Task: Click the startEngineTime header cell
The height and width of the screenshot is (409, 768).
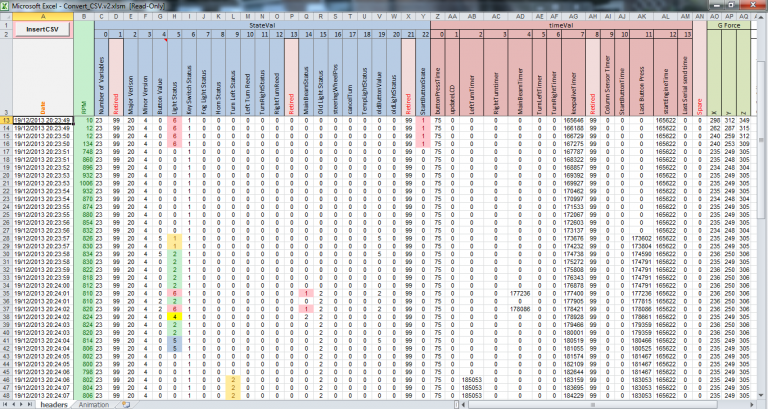Action: [x=666, y=77]
